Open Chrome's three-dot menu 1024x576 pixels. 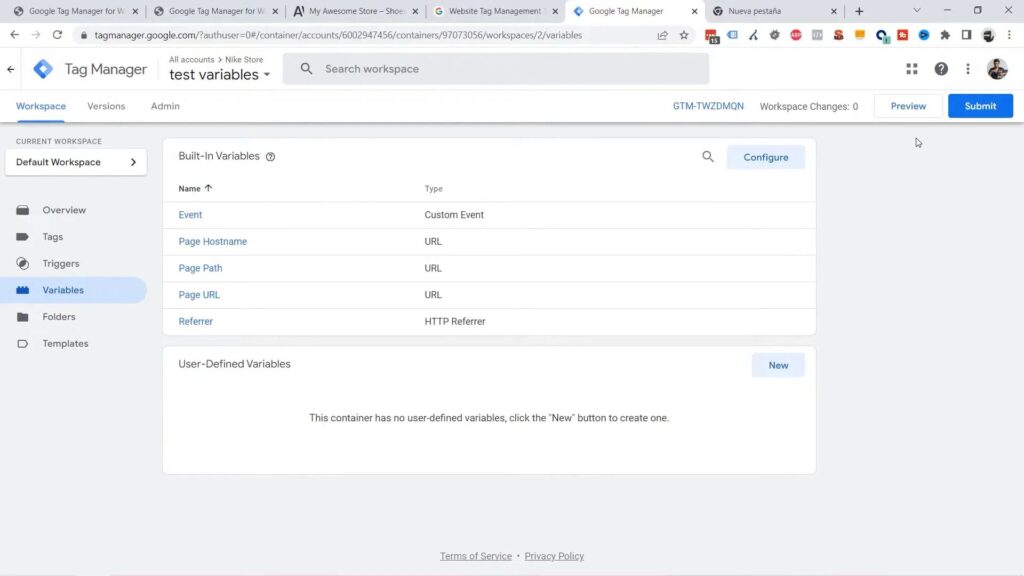coord(1009,35)
